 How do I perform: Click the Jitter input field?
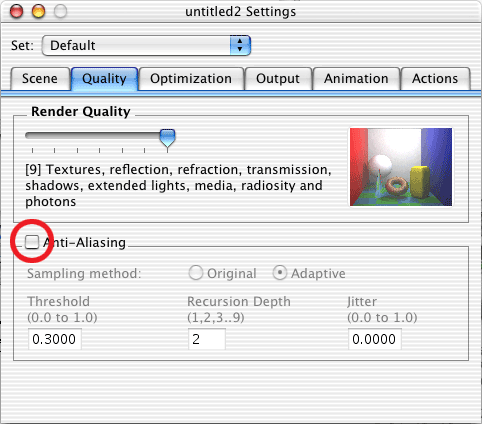pos(375,339)
